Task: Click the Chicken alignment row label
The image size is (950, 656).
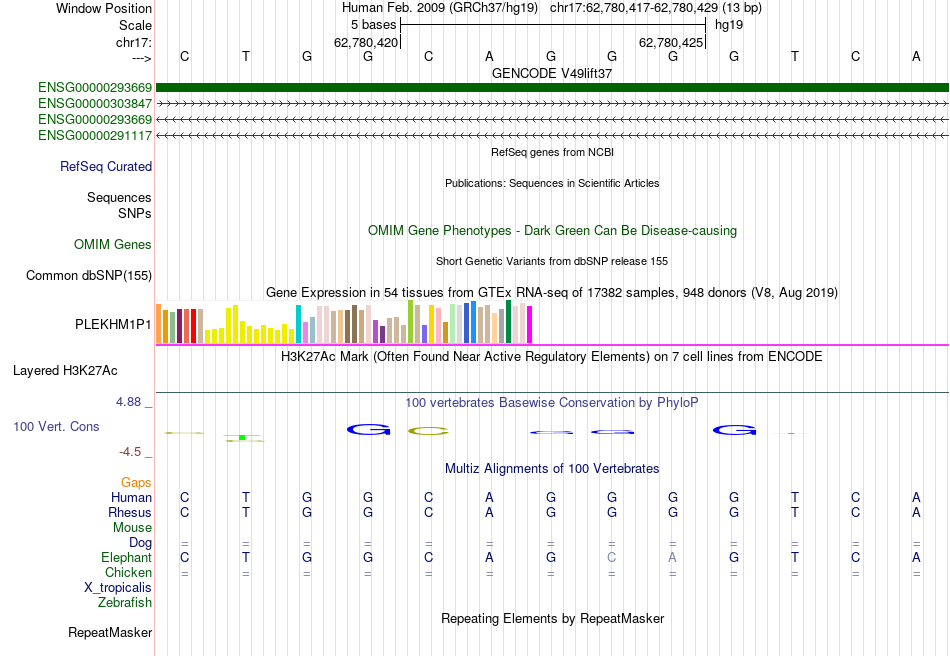Action: click(128, 572)
